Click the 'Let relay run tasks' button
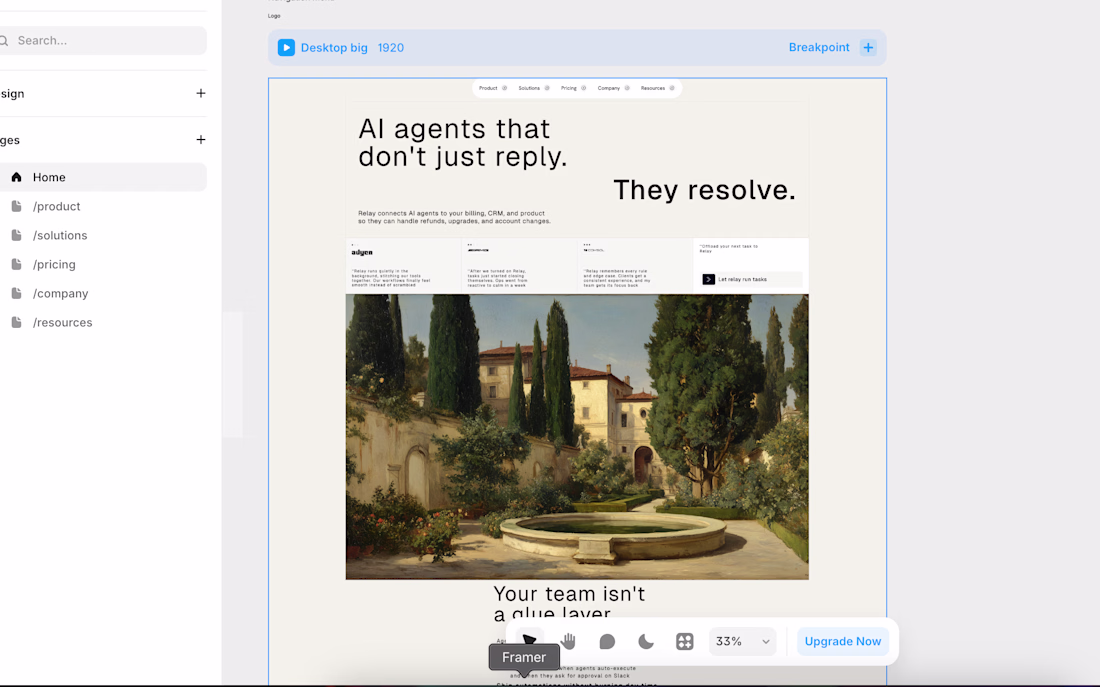Viewport: 1100px width, 687px height. tap(751, 279)
